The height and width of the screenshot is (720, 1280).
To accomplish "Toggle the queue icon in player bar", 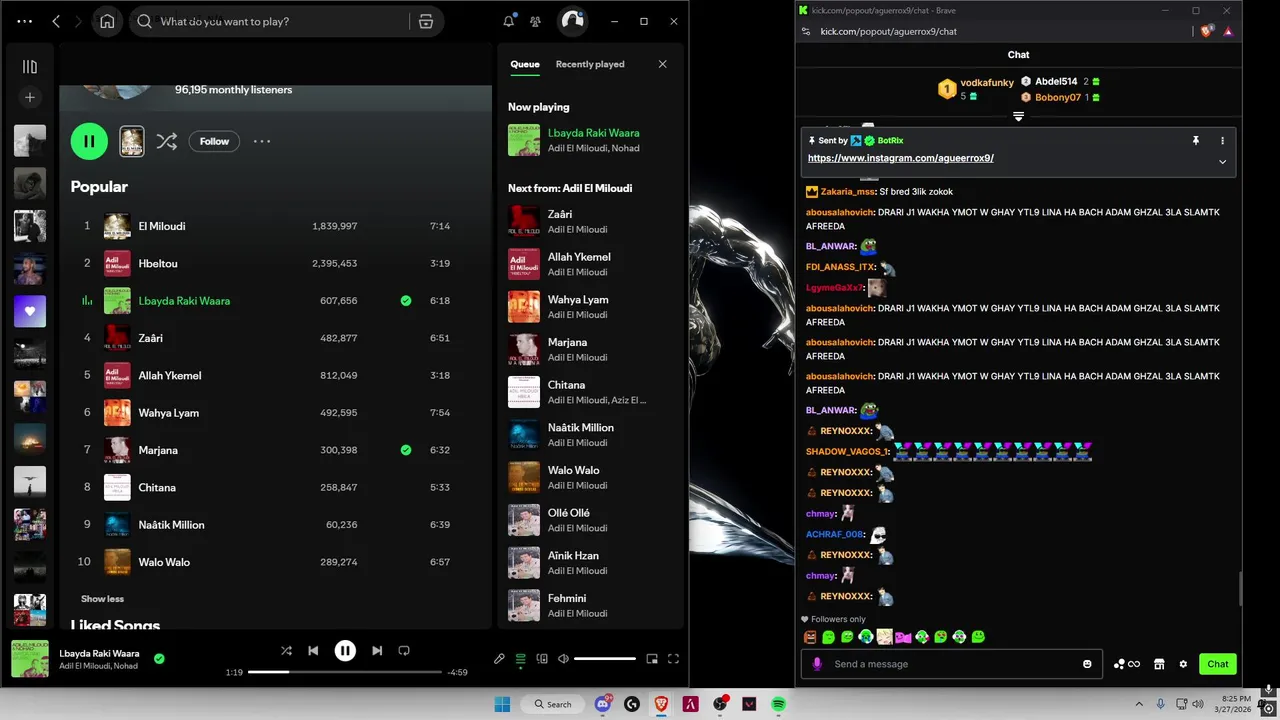I will (520, 659).
